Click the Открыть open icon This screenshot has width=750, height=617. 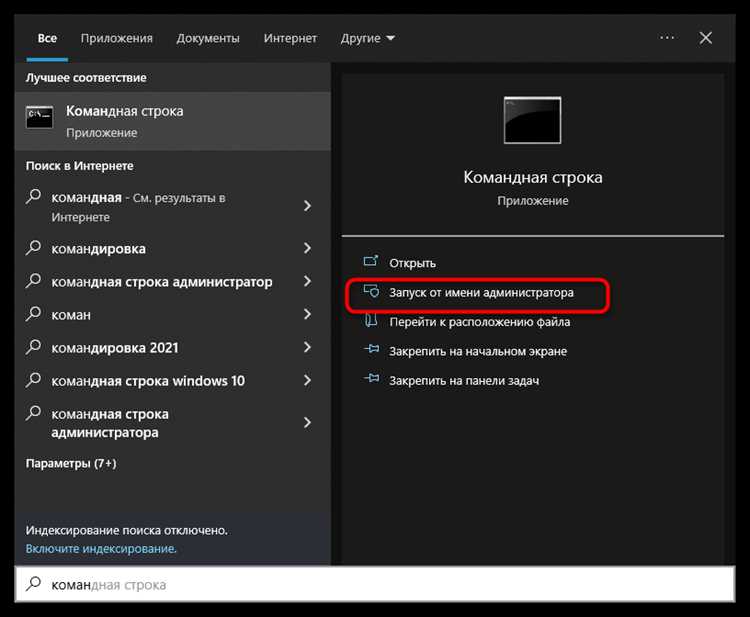click(371, 261)
